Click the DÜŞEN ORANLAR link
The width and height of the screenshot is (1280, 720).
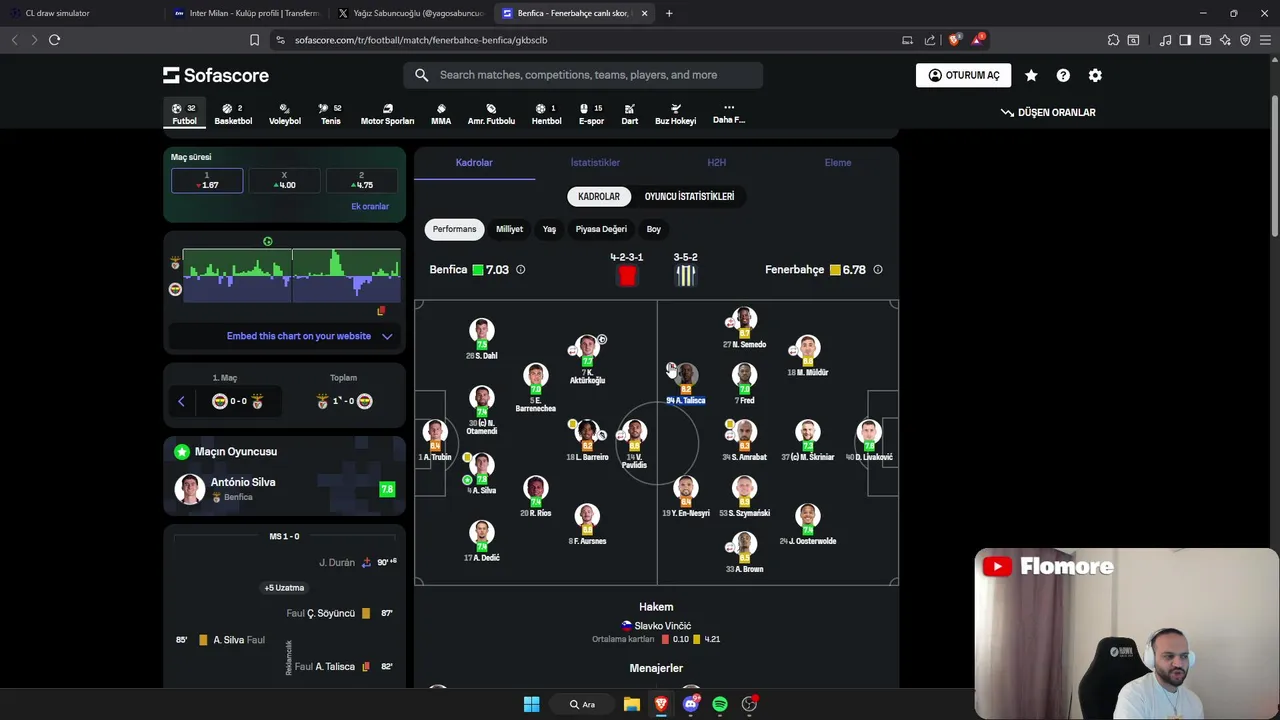click(x=1048, y=112)
